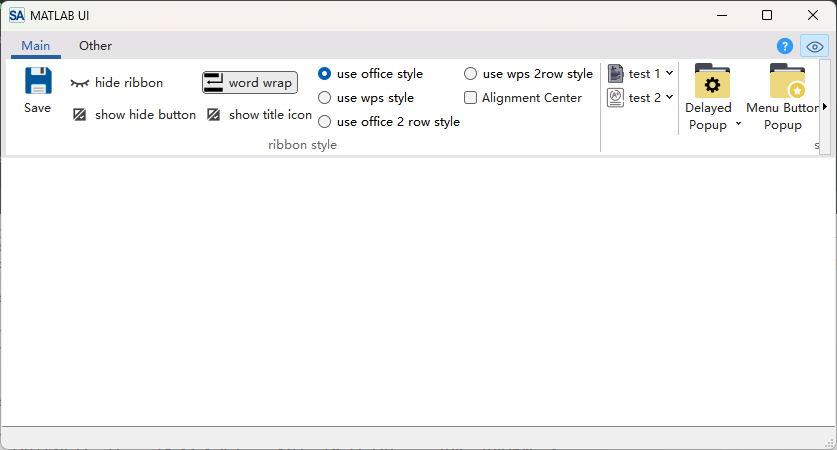Check the Alignment Center checkbox
This screenshot has width=837, height=450.
point(470,98)
